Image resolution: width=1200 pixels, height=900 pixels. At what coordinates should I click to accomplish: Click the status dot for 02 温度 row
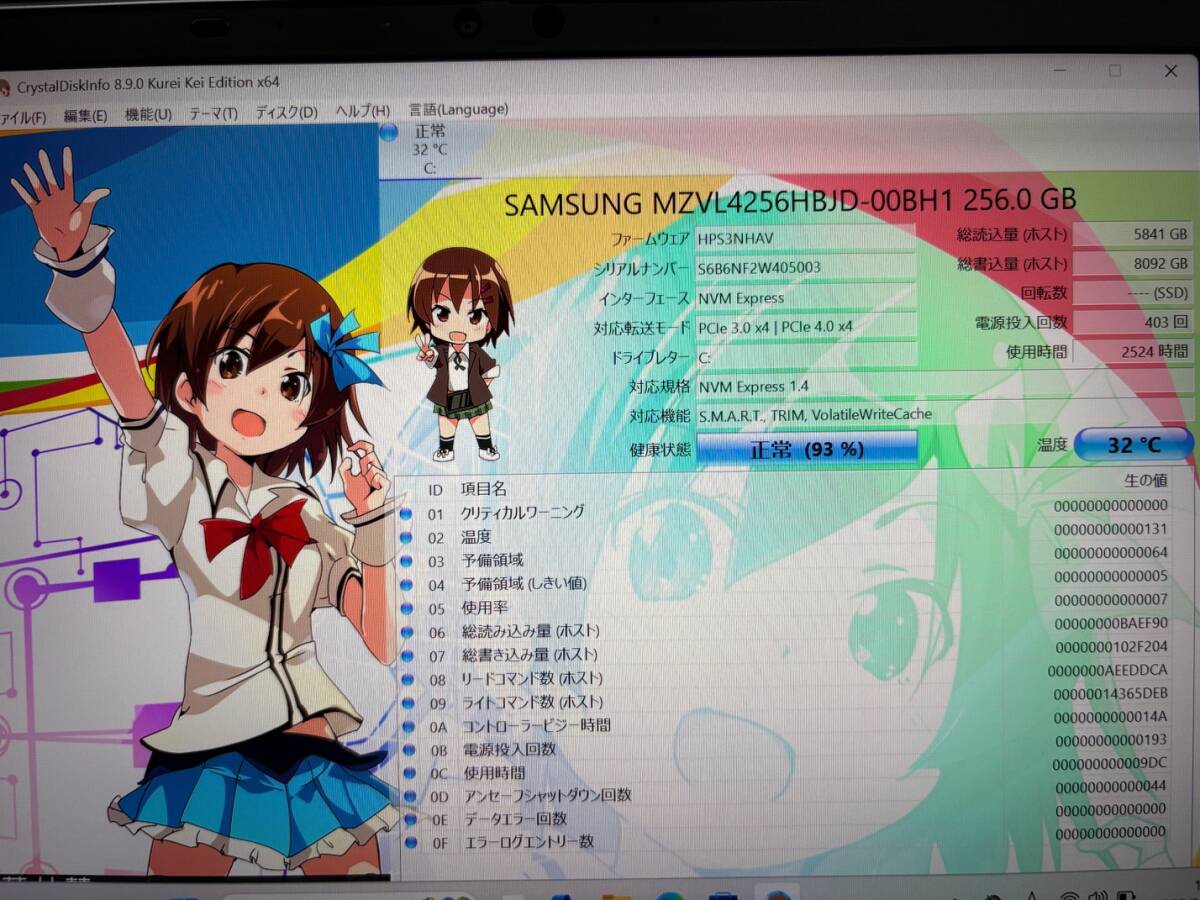407,538
